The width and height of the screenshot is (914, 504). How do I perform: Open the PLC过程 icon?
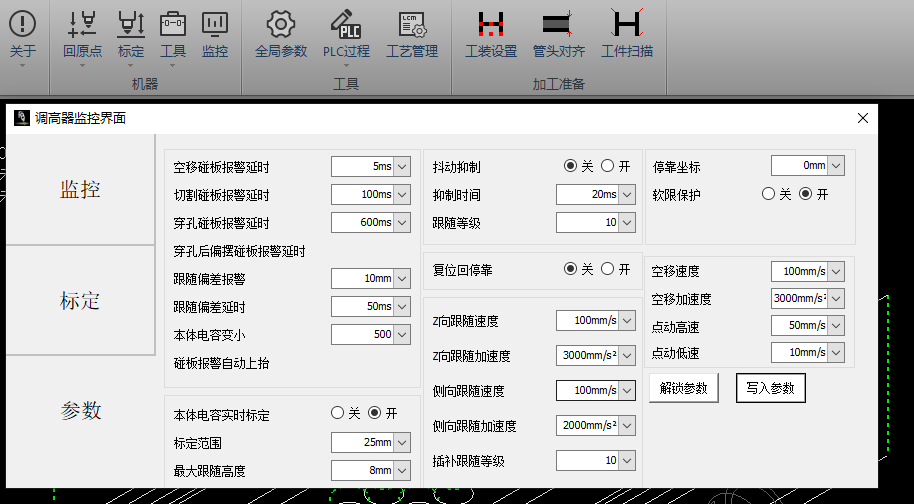(x=346, y=24)
